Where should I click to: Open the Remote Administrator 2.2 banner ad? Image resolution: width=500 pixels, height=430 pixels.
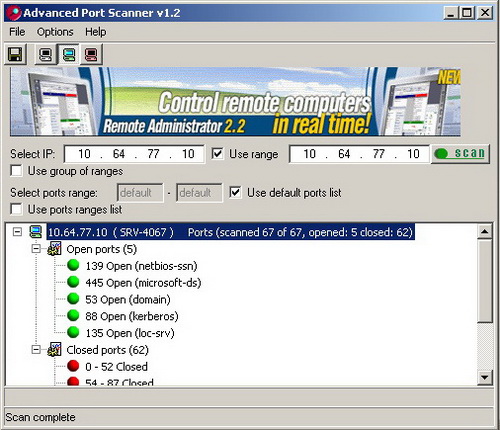pyautogui.click(x=235, y=102)
